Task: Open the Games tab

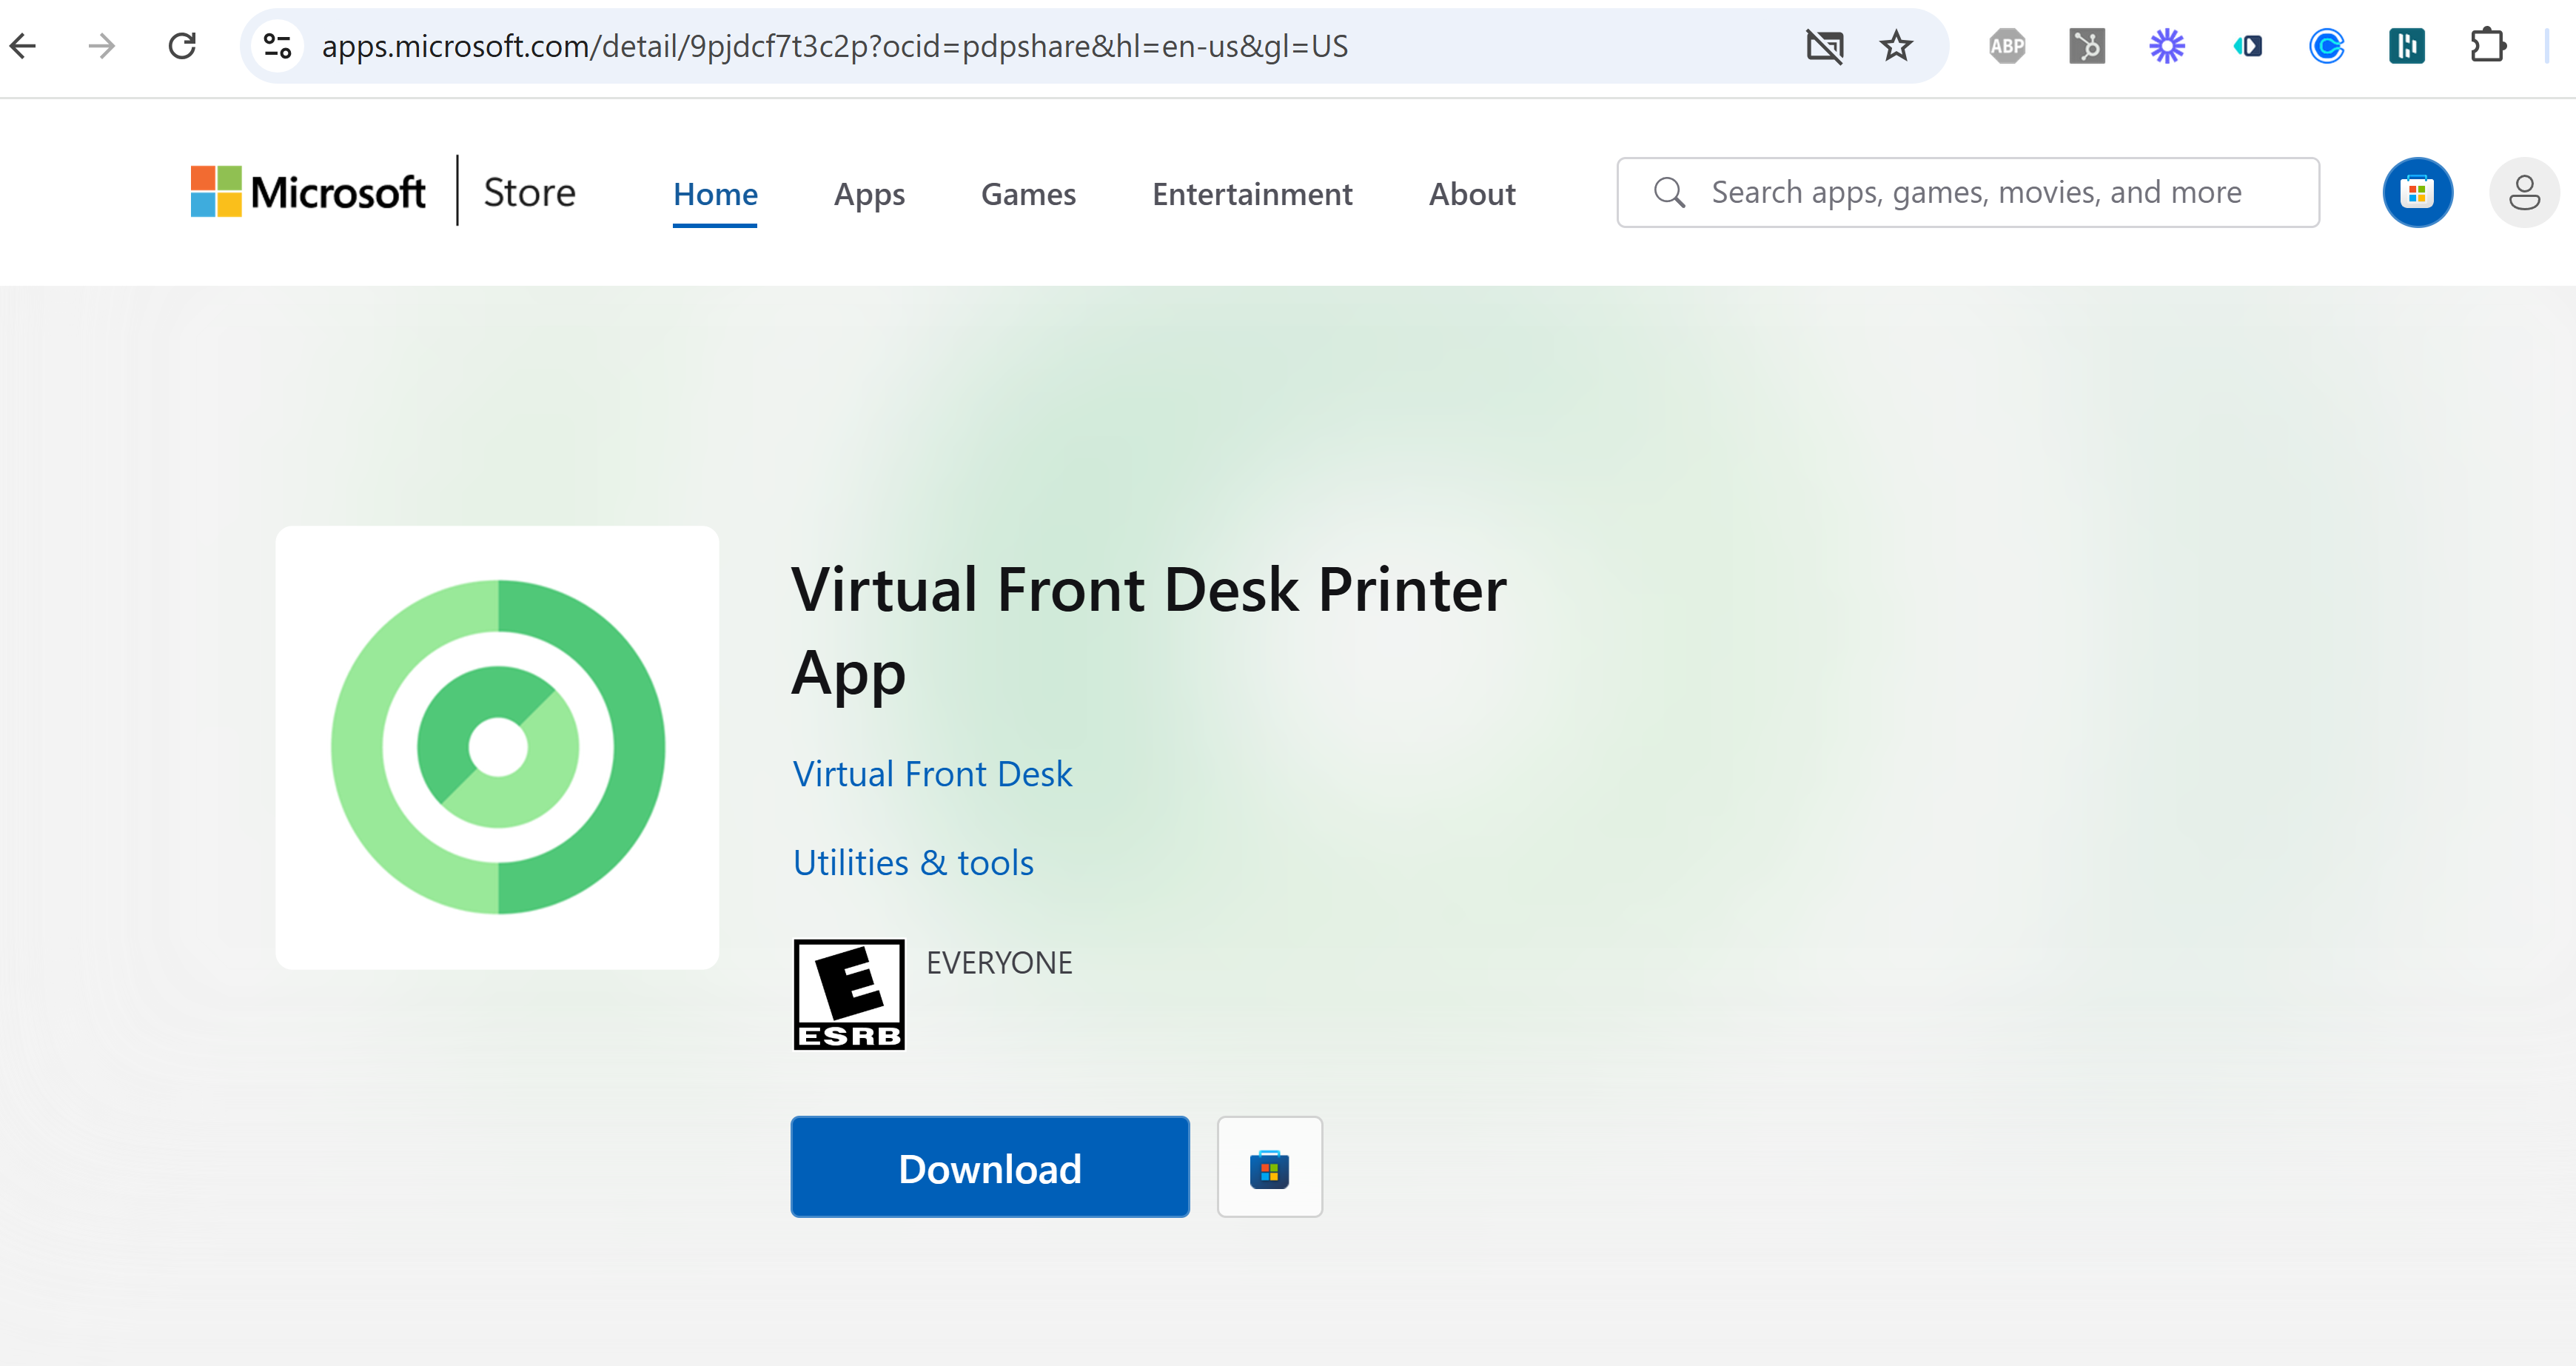Action: pos(1028,194)
